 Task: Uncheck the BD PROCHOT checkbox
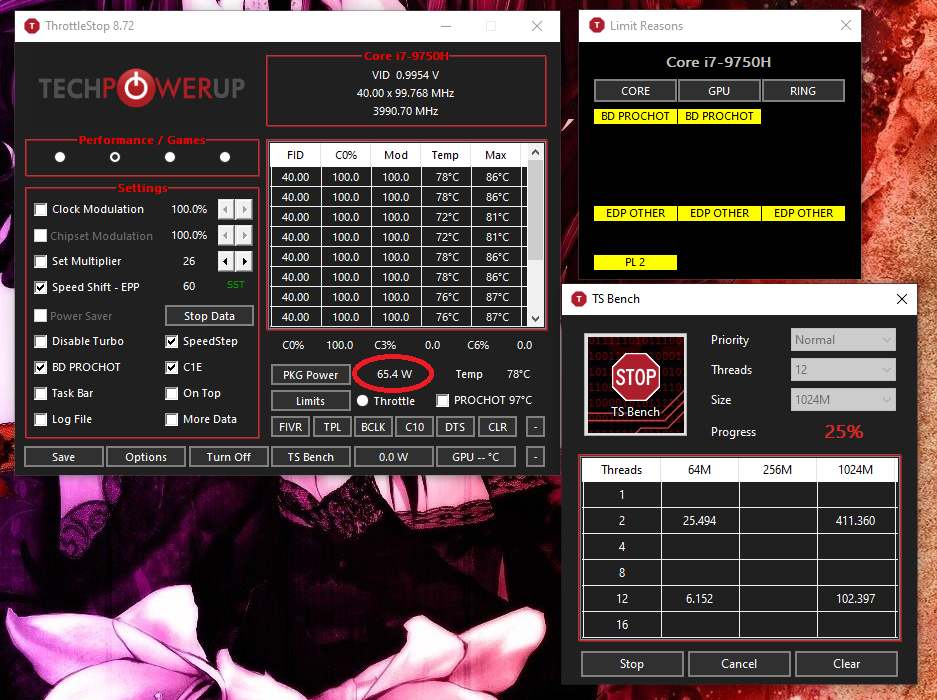coord(41,367)
